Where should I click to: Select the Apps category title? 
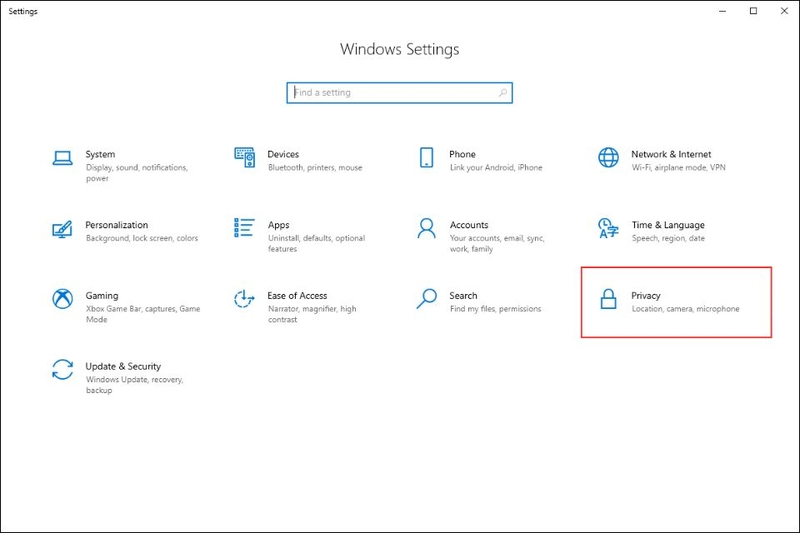point(279,225)
